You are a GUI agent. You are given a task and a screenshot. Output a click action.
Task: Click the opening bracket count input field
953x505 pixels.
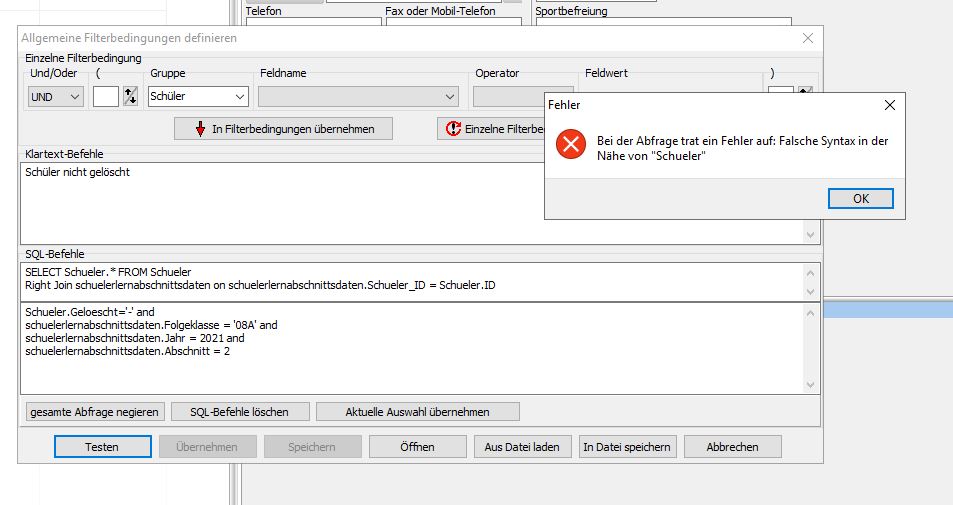pyautogui.click(x=106, y=97)
